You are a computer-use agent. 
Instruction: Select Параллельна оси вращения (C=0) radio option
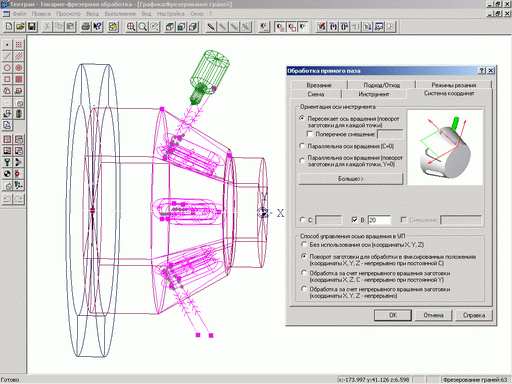tap(302, 146)
